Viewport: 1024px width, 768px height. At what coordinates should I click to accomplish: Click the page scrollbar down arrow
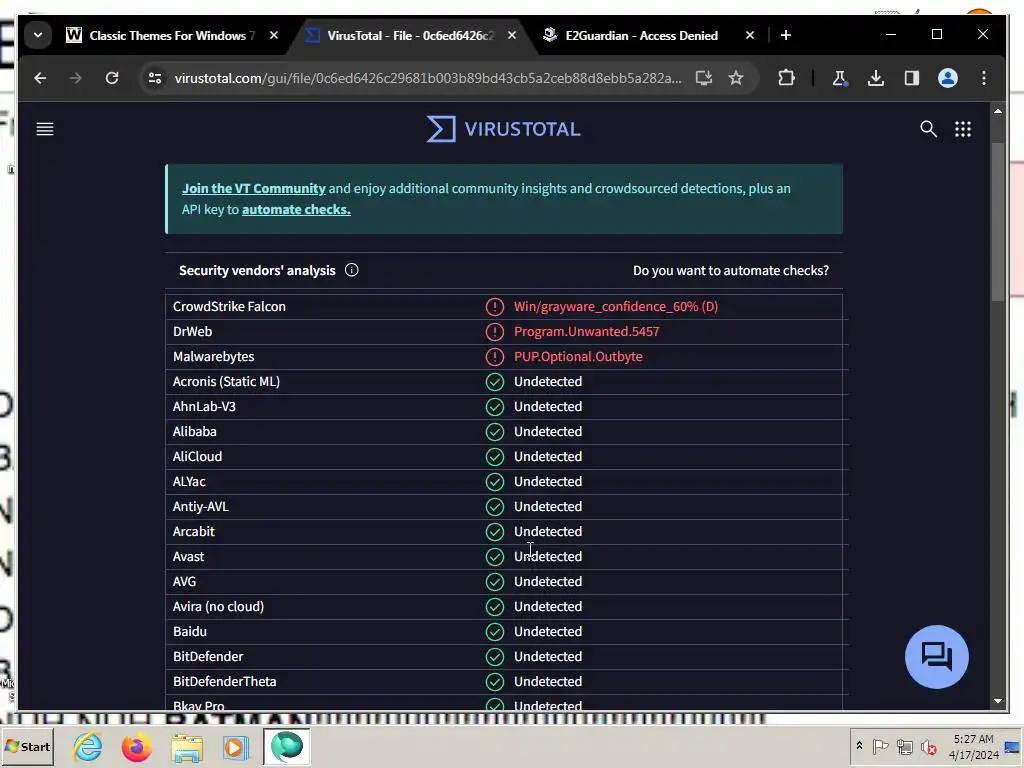[x=997, y=701]
